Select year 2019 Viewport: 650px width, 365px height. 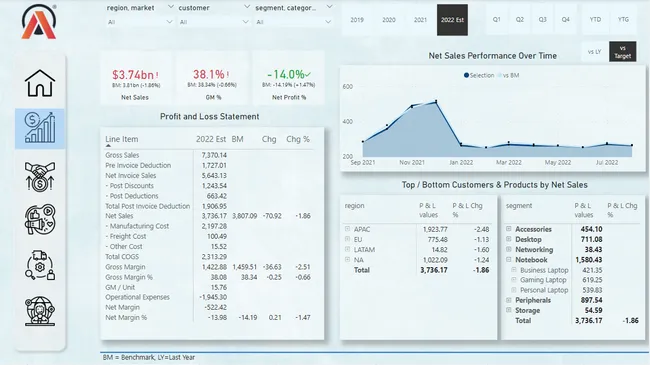[x=357, y=20]
